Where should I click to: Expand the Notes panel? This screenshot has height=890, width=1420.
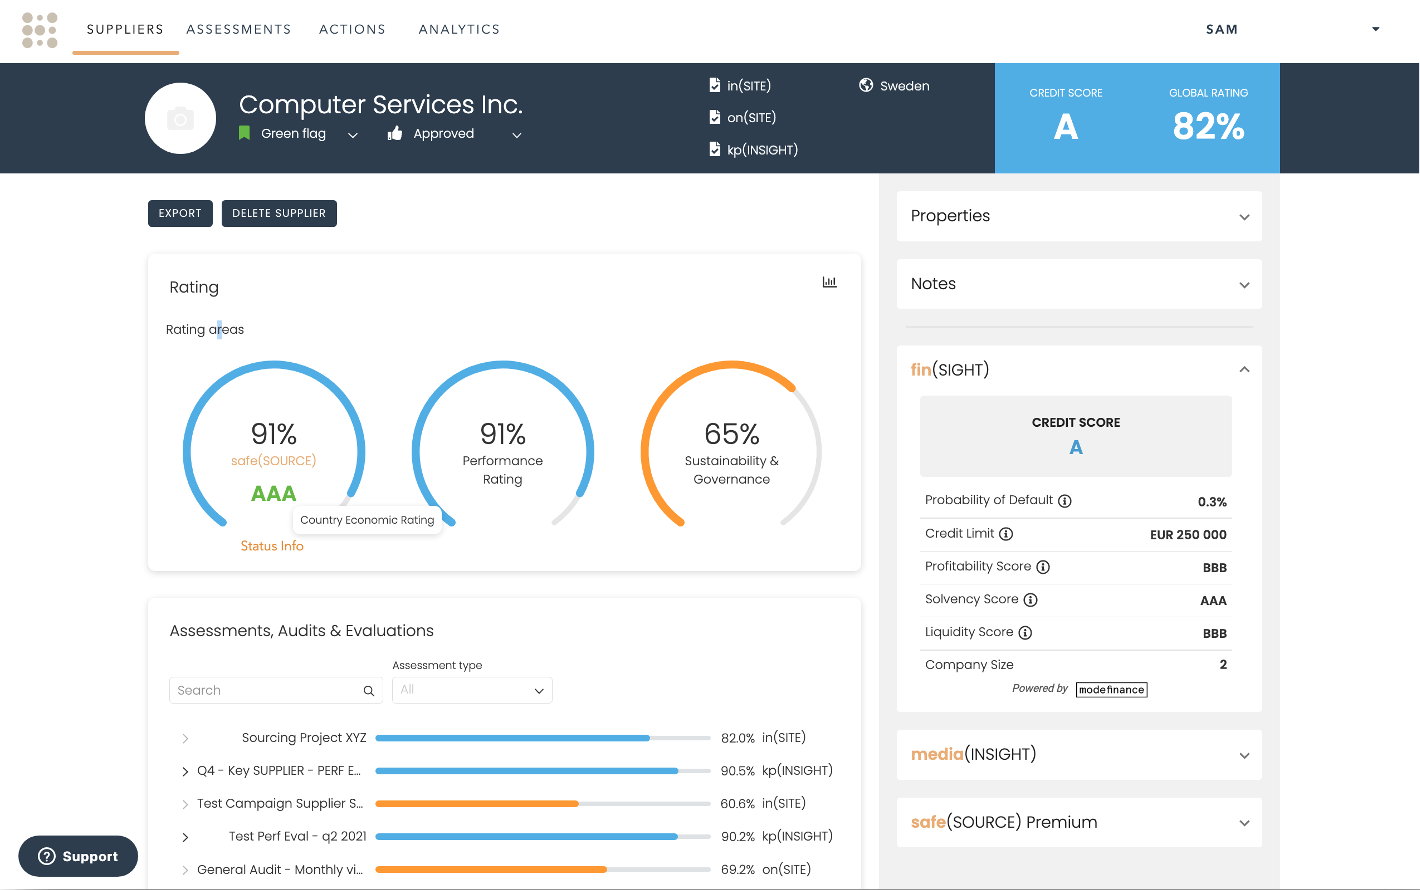tap(1244, 285)
